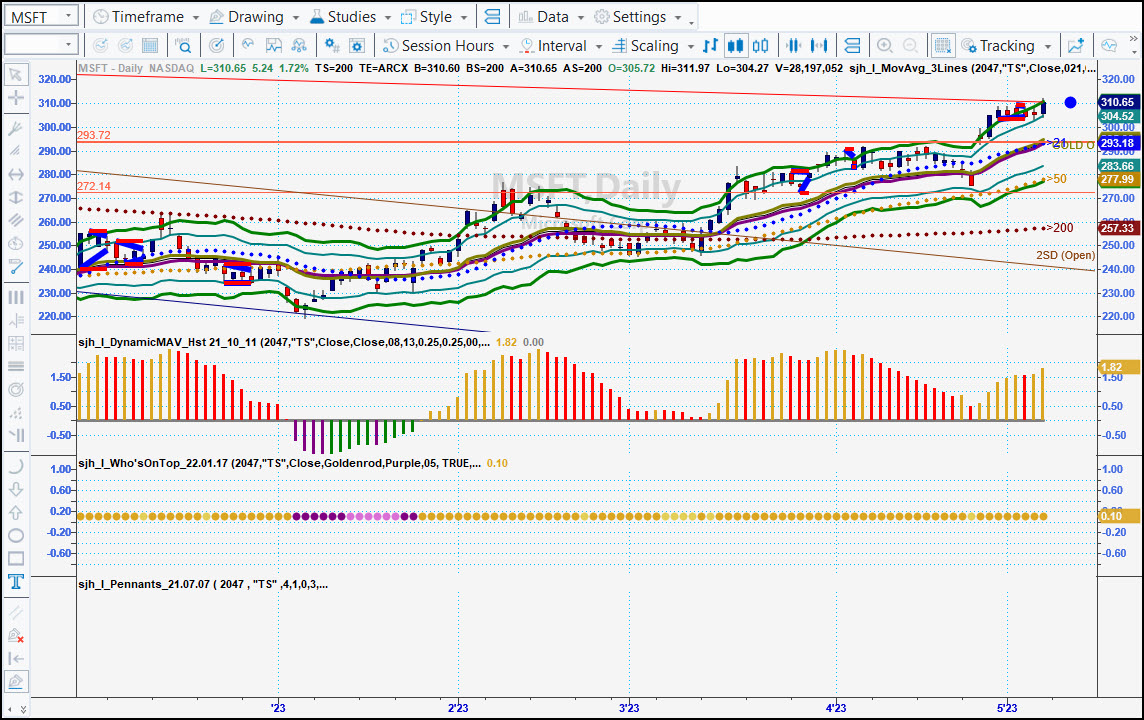The image size is (1144, 720).
Task: Click the sjh_I_DynamicMAV_Hst study label
Action: pos(284,342)
